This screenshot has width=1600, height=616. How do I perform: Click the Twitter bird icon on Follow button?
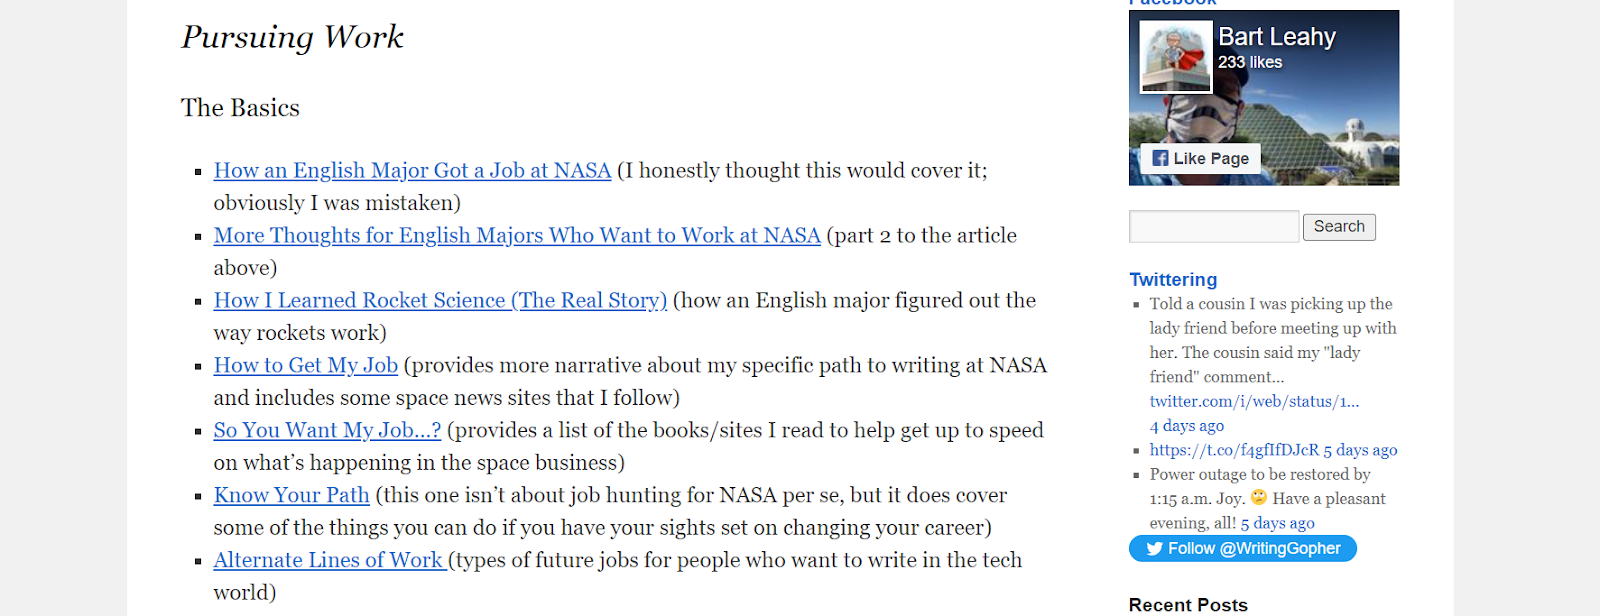pyautogui.click(x=1155, y=548)
